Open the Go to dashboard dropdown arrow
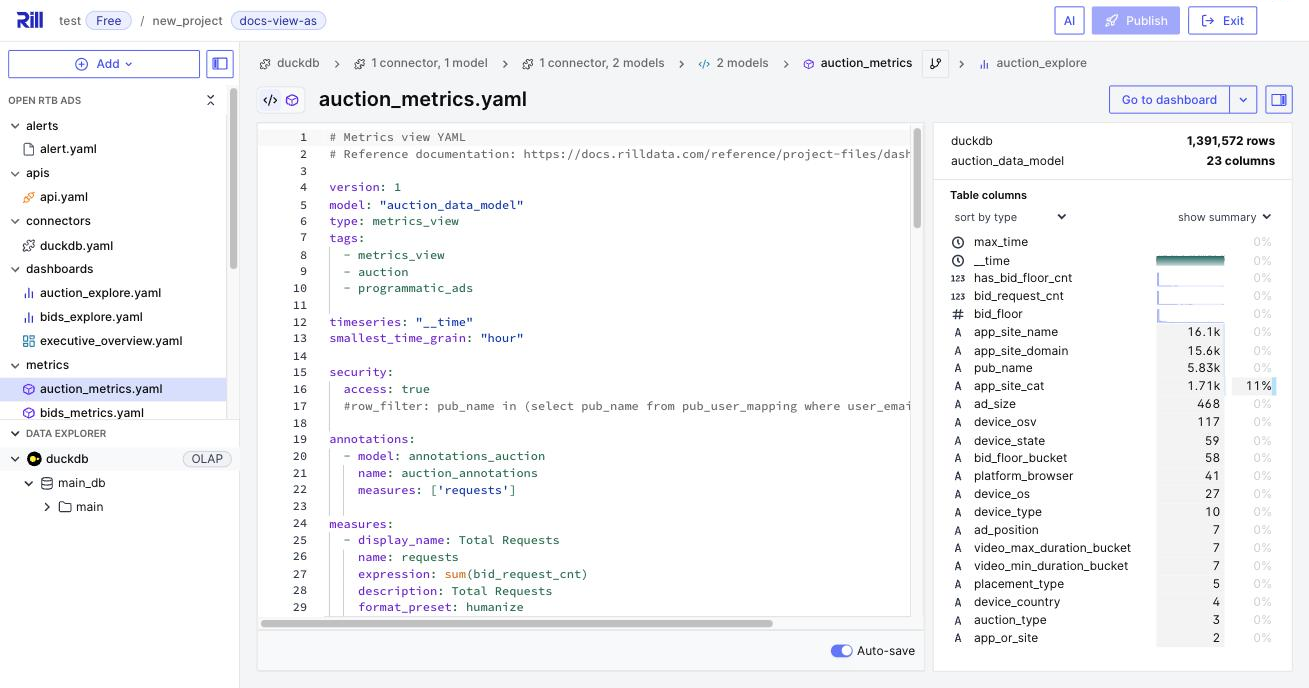Image resolution: width=1309 pixels, height=688 pixels. pos(1243,100)
